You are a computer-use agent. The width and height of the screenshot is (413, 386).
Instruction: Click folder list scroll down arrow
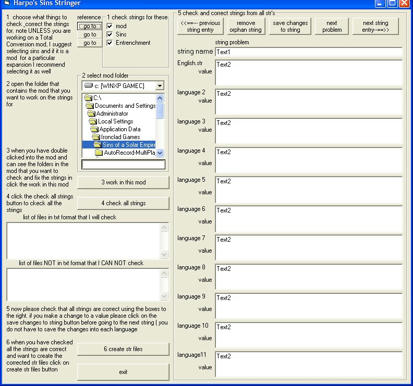[160, 153]
